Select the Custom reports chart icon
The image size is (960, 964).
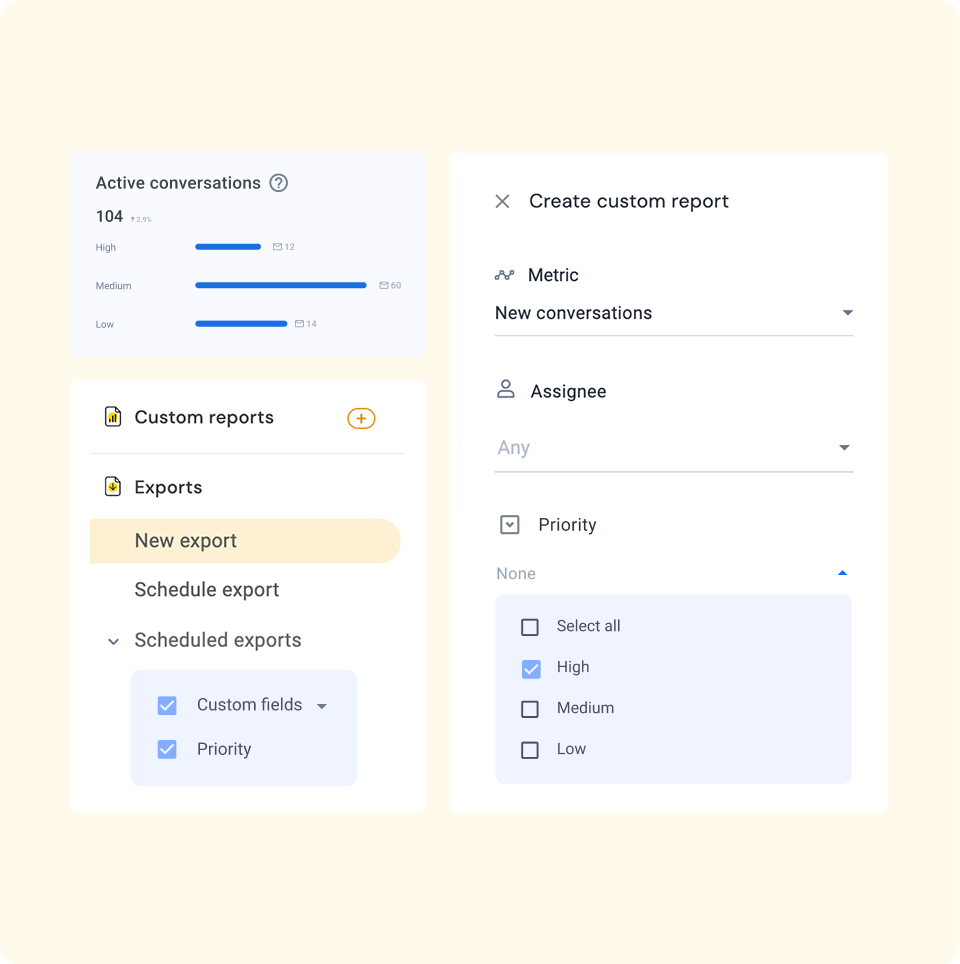tap(112, 417)
